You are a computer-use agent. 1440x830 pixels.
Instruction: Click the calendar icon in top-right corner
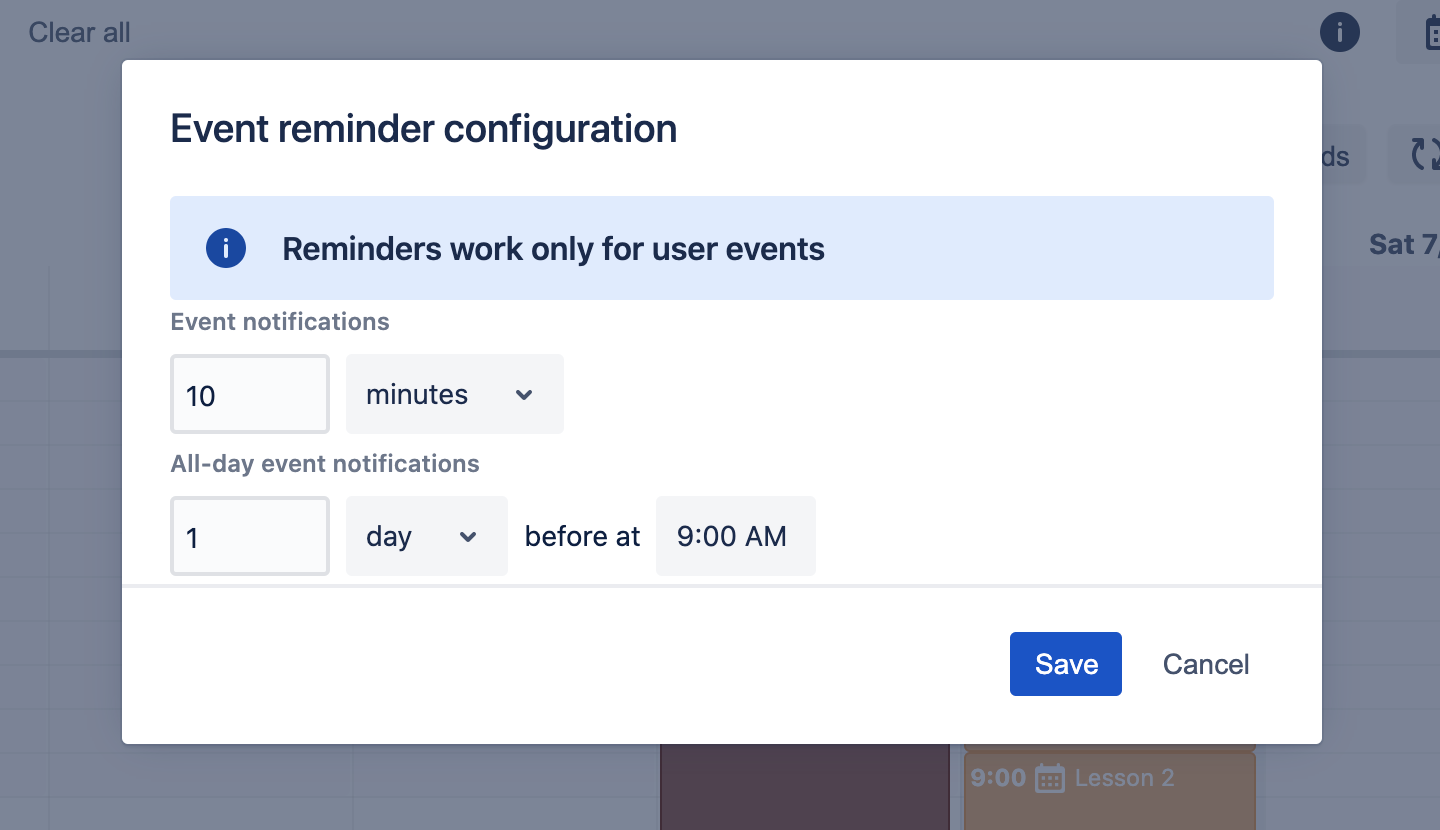click(x=1428, y=33)
